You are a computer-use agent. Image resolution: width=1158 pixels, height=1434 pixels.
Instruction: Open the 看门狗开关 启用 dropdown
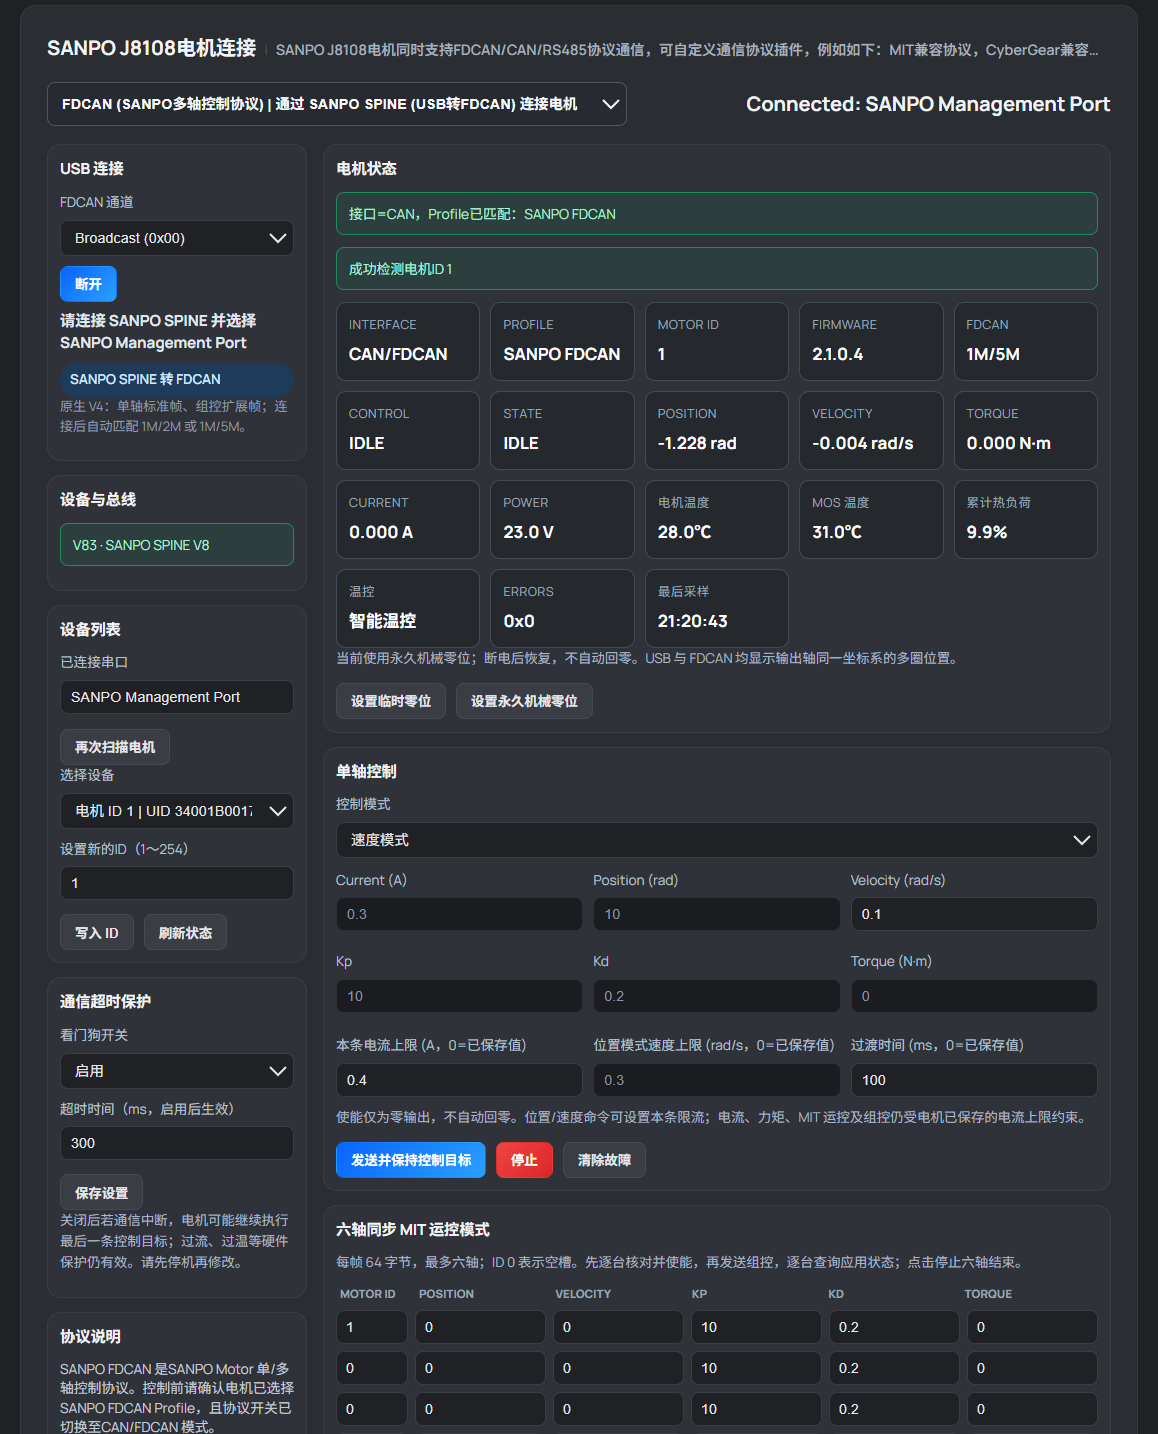(177, 1071)
